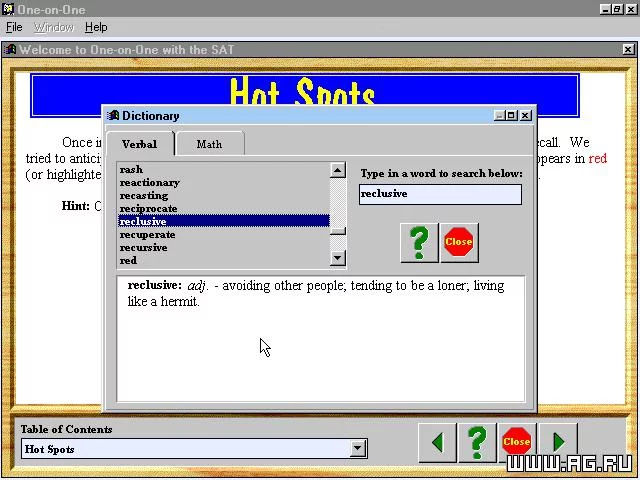Click the One-on-One application title bar icon
Viewport: 640px width, 480px height.
(x=8, y=9)
